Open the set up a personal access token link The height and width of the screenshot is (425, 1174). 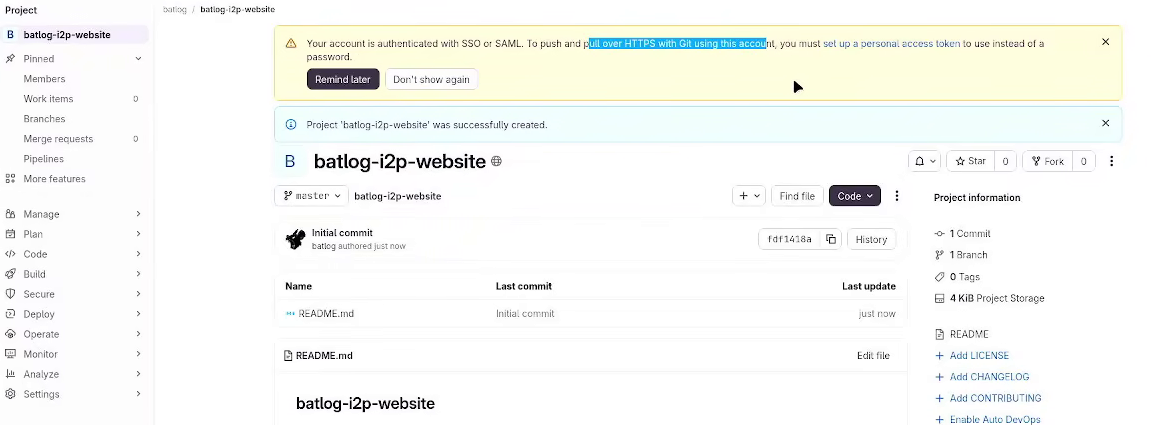[891, 43]
